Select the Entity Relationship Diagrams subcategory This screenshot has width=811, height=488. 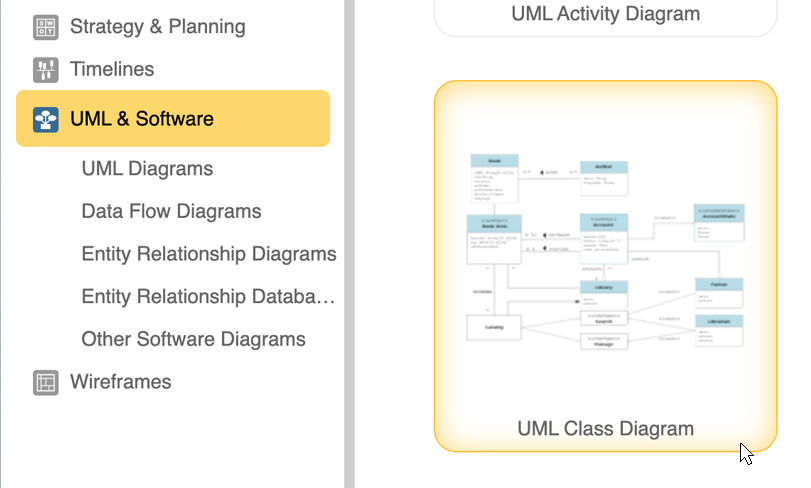[x=209, y=254]
